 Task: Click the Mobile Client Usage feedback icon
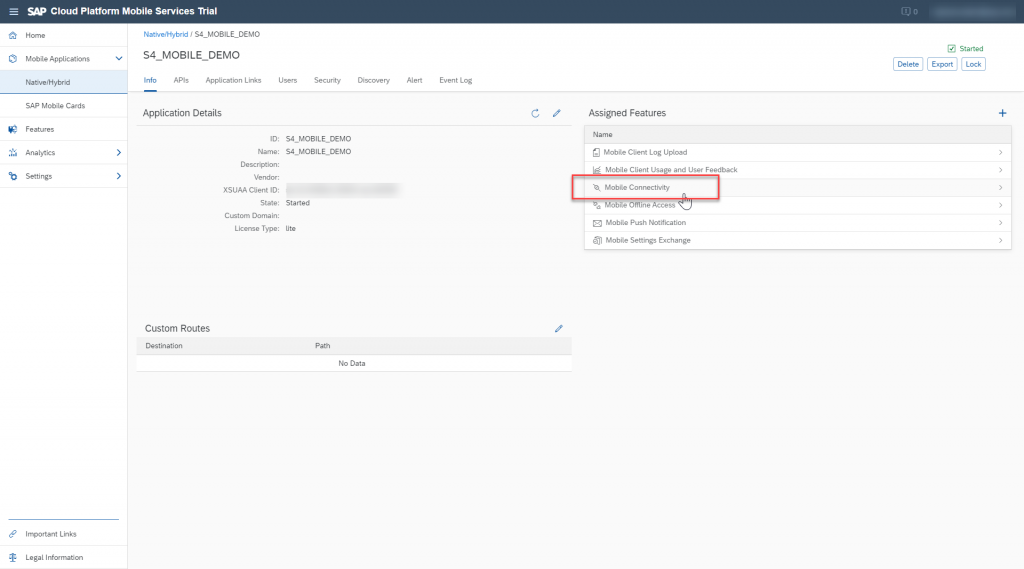(597, 170)
